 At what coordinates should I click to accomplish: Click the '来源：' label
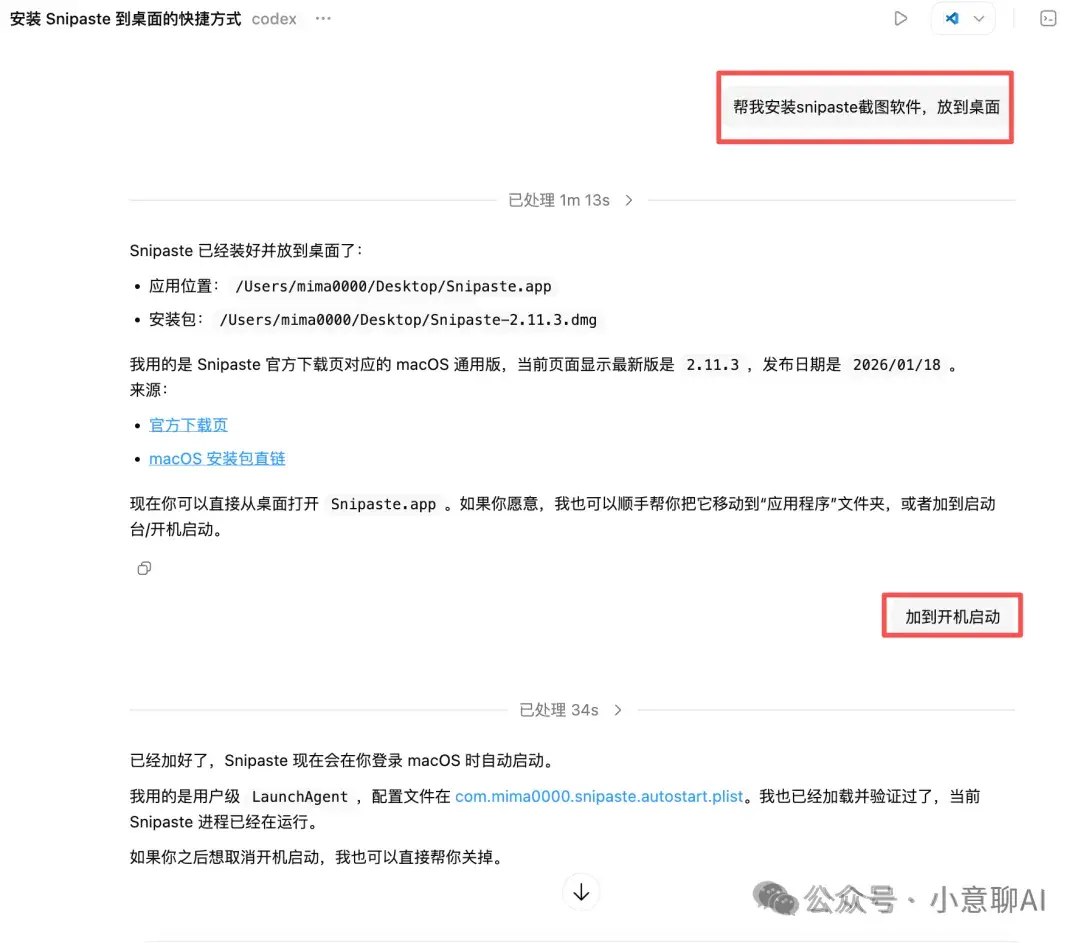(149, 390)
